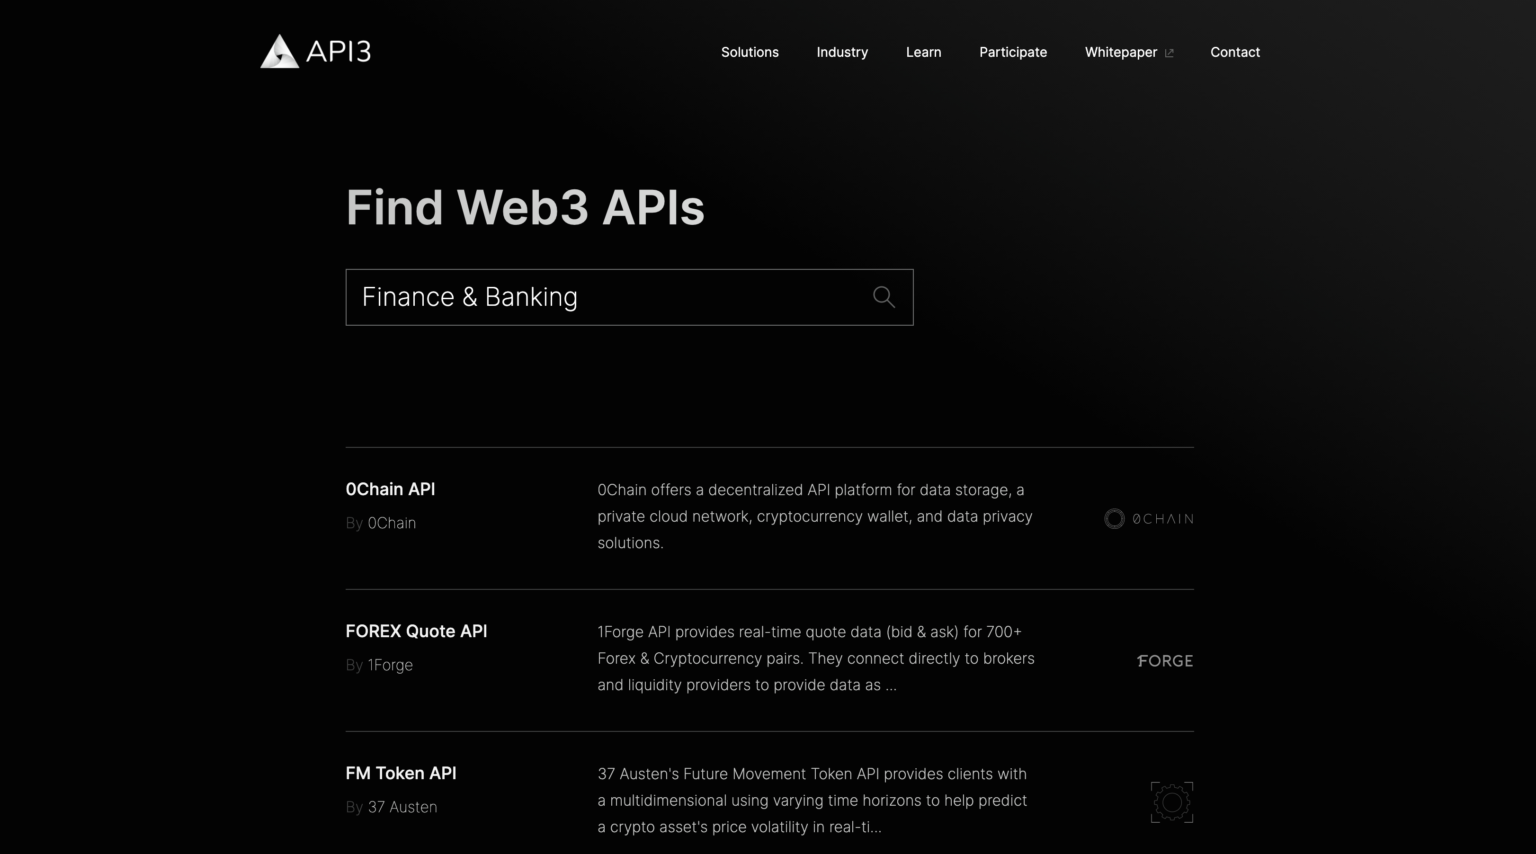Screen dimensions: 1536x854
Task: Click the FORGE brand logo
Action: pos(1164,661)
